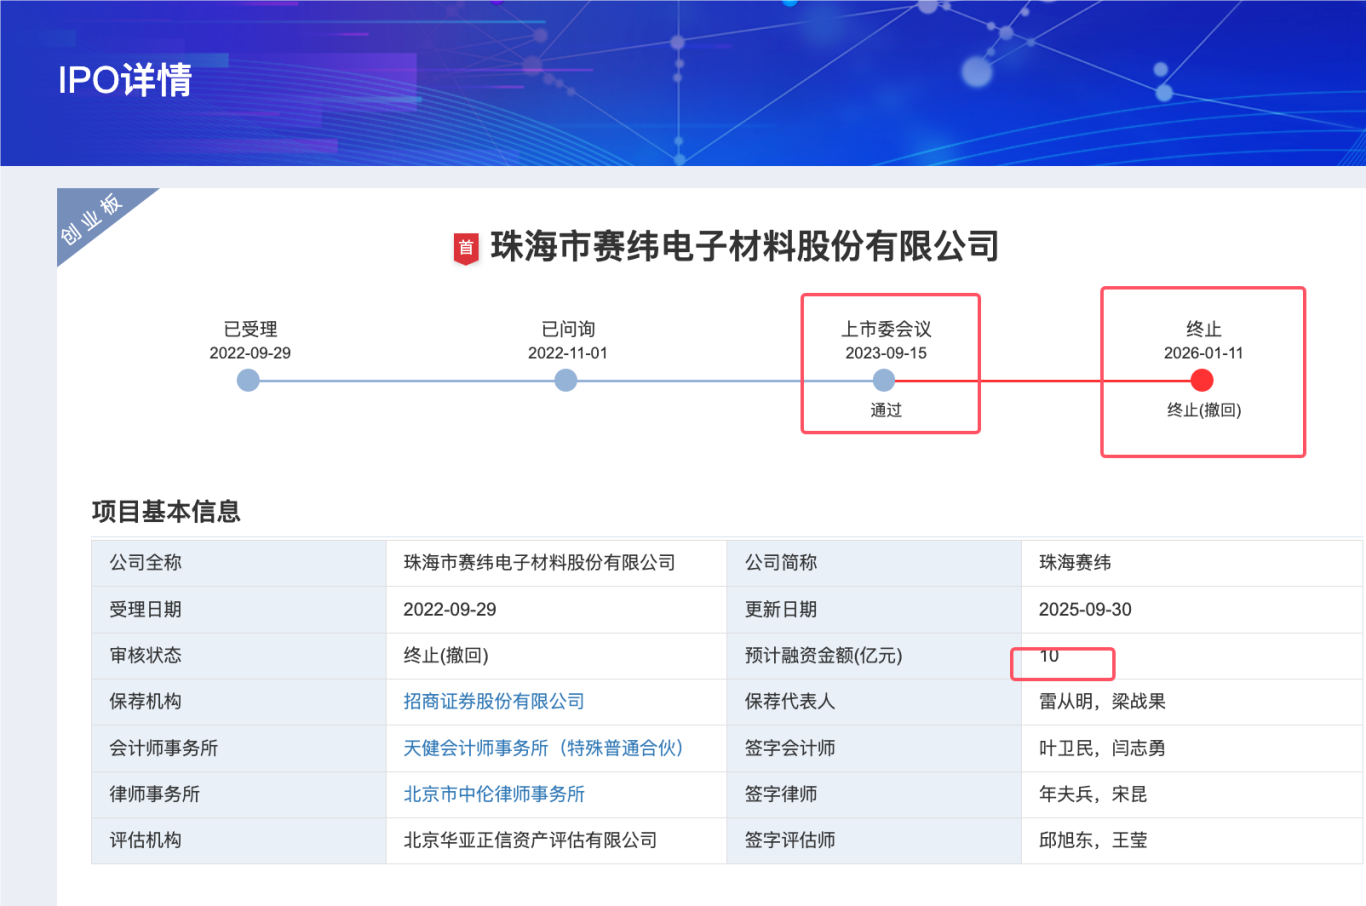Click the 通过 result under 上市委会议
1366x906 pixels.
tap(886, 410)
